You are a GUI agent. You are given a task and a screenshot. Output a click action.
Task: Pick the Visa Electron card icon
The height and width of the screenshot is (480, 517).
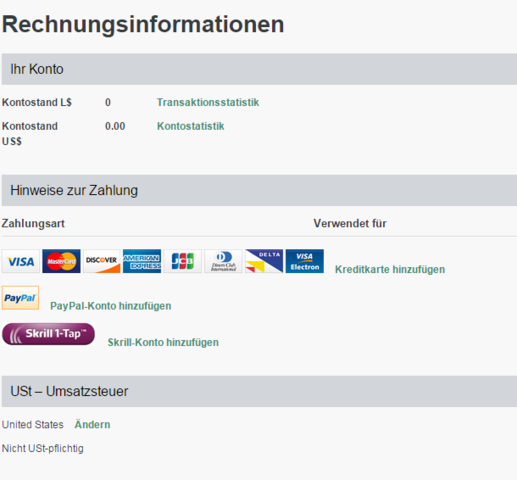click(x=305, y=261)
